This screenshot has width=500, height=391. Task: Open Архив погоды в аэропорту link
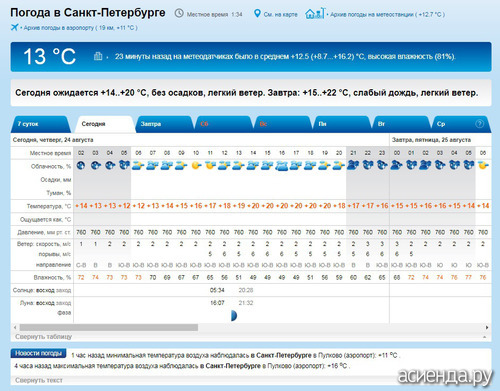80,28
